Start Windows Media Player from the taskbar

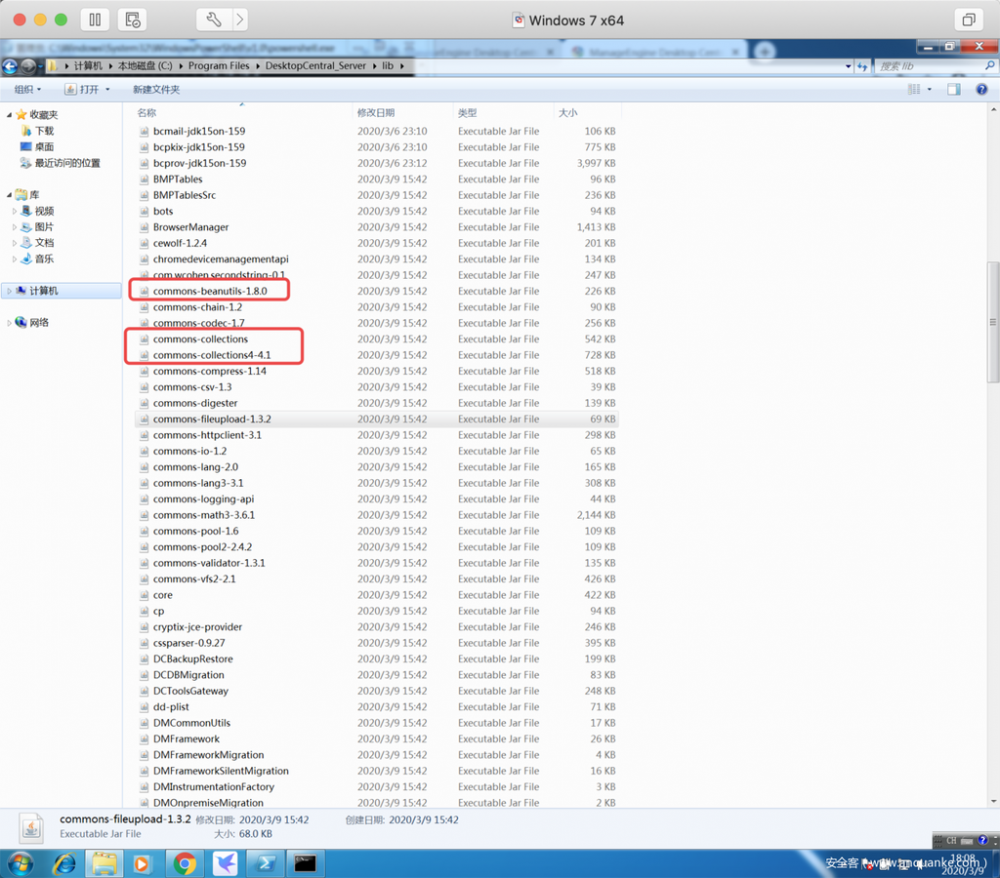(x=143, y=862)
